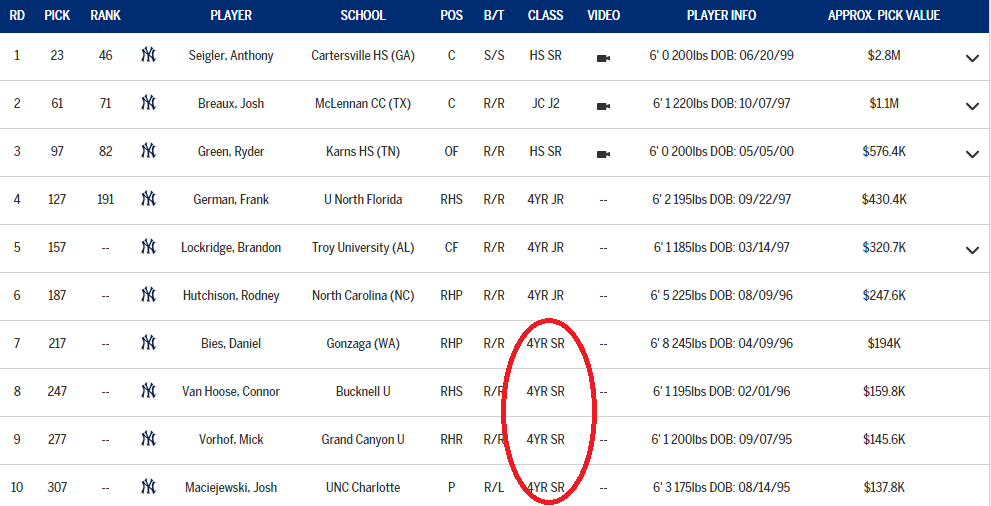Click Yankees logo beside Frank German

tap(149, 199)
